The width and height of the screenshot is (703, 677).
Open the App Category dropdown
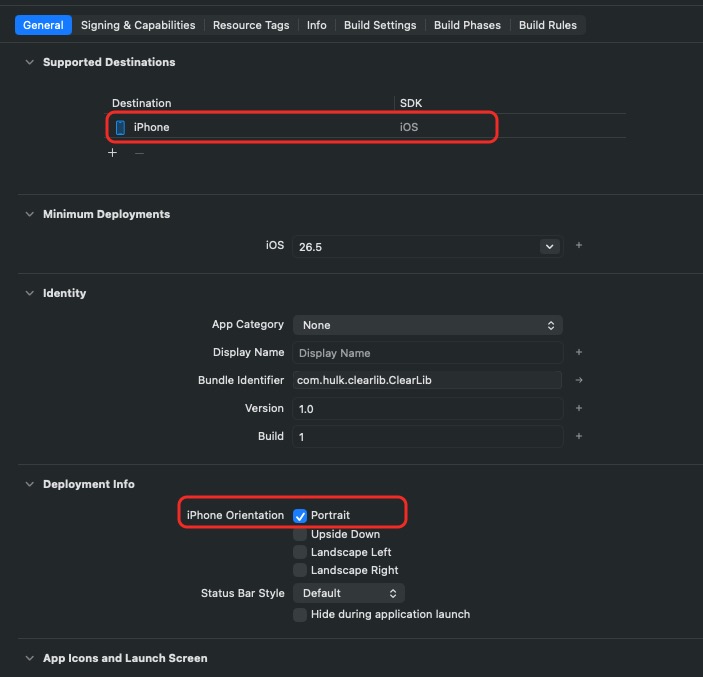(x=428, y=325)
